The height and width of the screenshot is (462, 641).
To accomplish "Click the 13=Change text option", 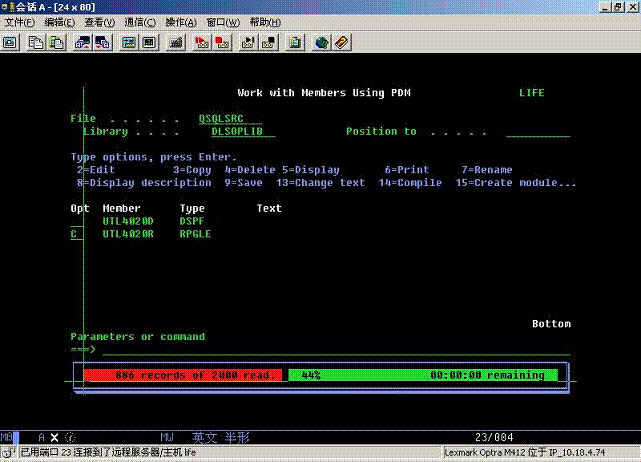I will (x=320, y=183).
